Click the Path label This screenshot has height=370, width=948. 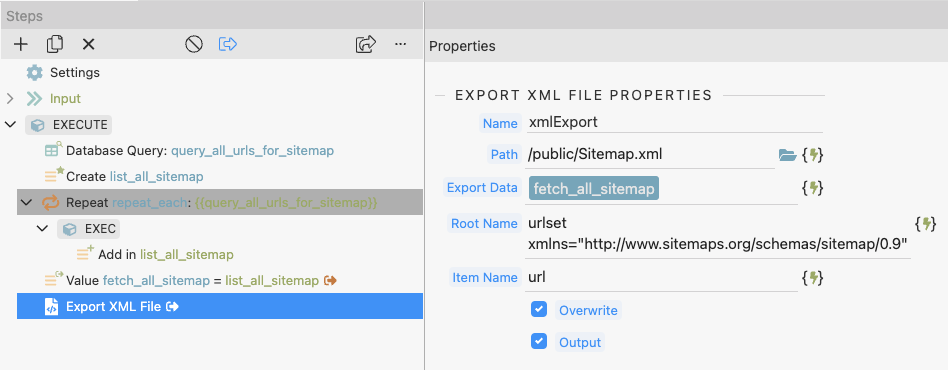[x=504, y=155]
